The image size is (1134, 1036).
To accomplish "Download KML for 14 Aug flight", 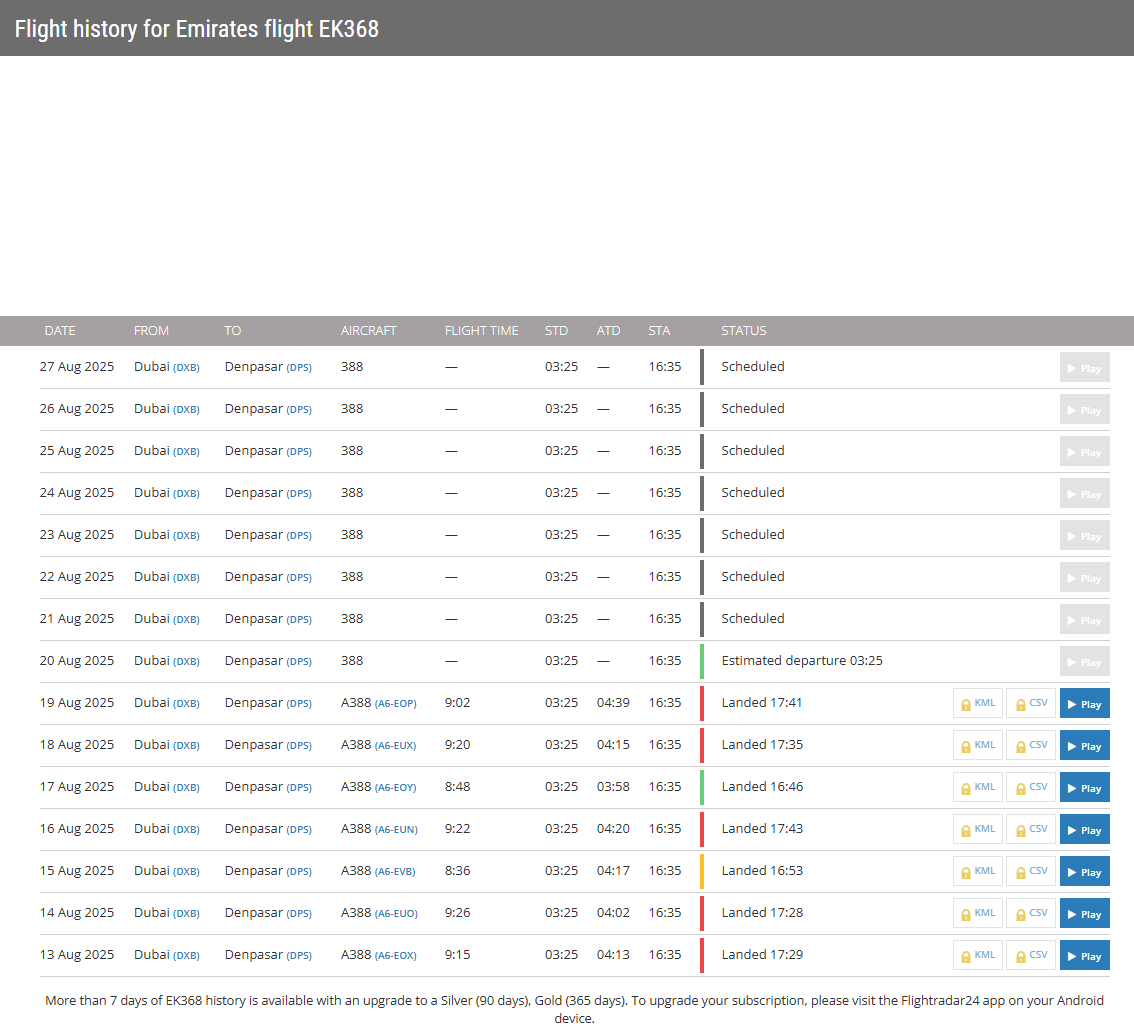I will pos(977,914).
